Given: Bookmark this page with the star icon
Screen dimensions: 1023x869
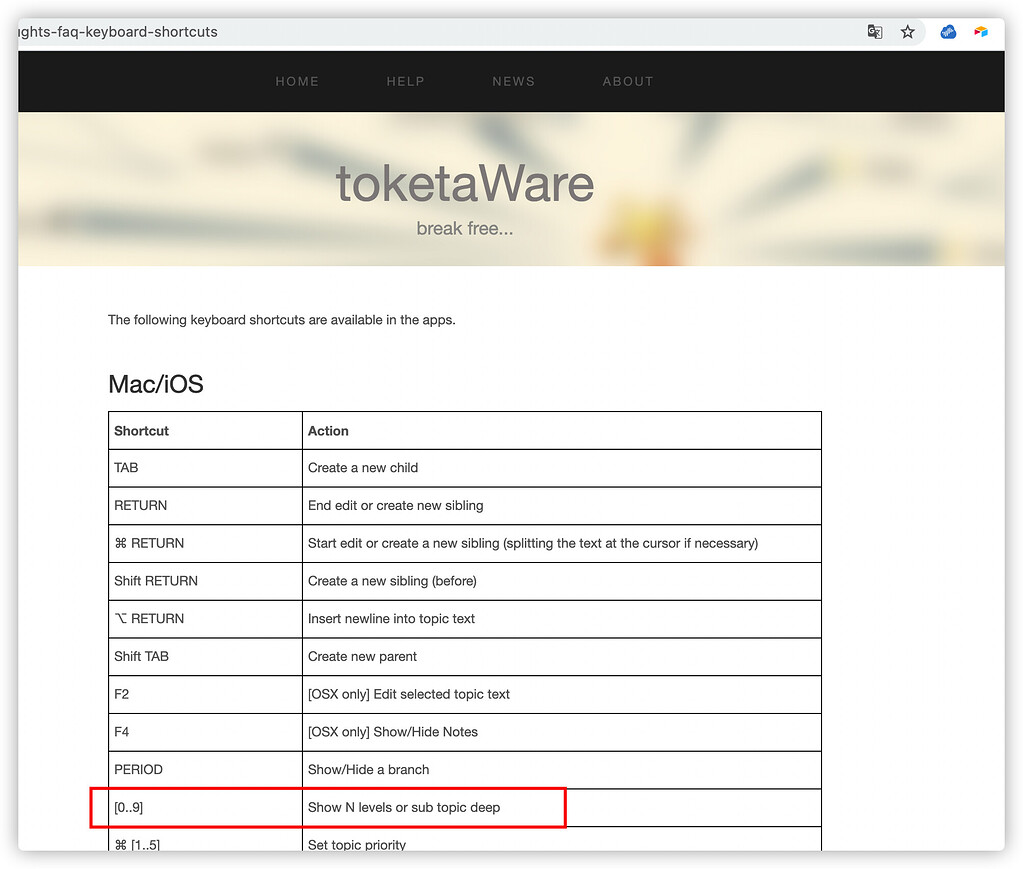Looking at the screenshot, I should [x=907, y=32].
